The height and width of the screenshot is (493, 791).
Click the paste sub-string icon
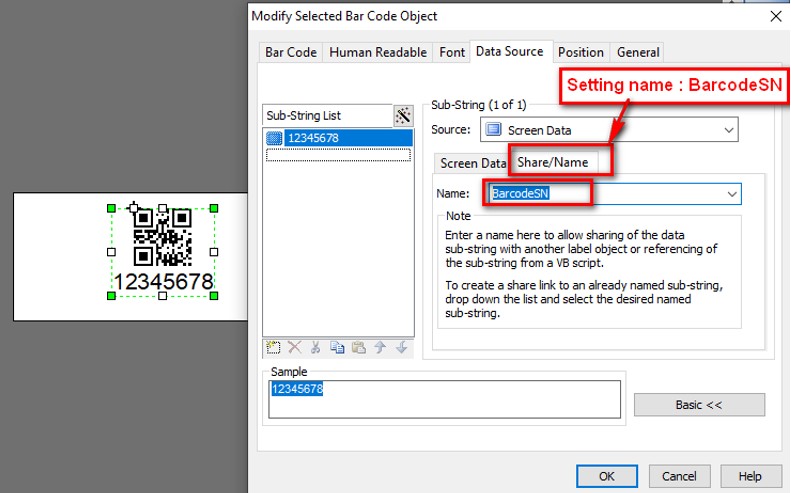359,347
